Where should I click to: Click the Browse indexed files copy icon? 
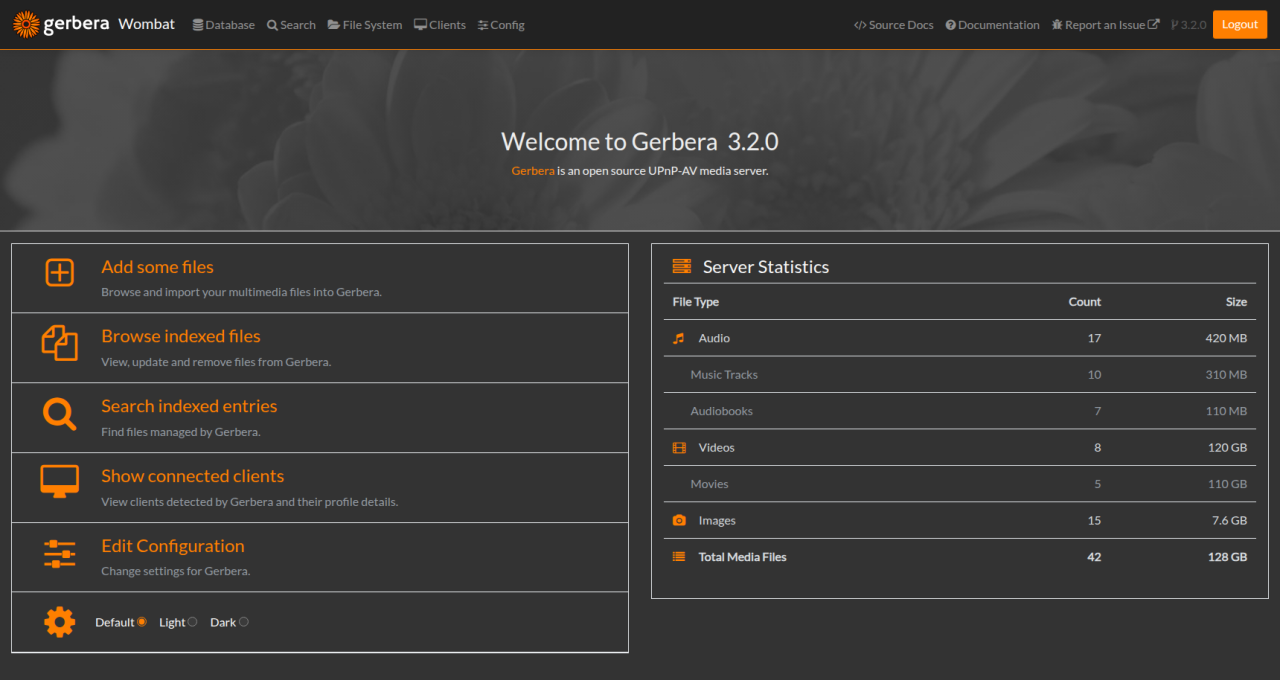pyautogui.click(x=60, y=342)
